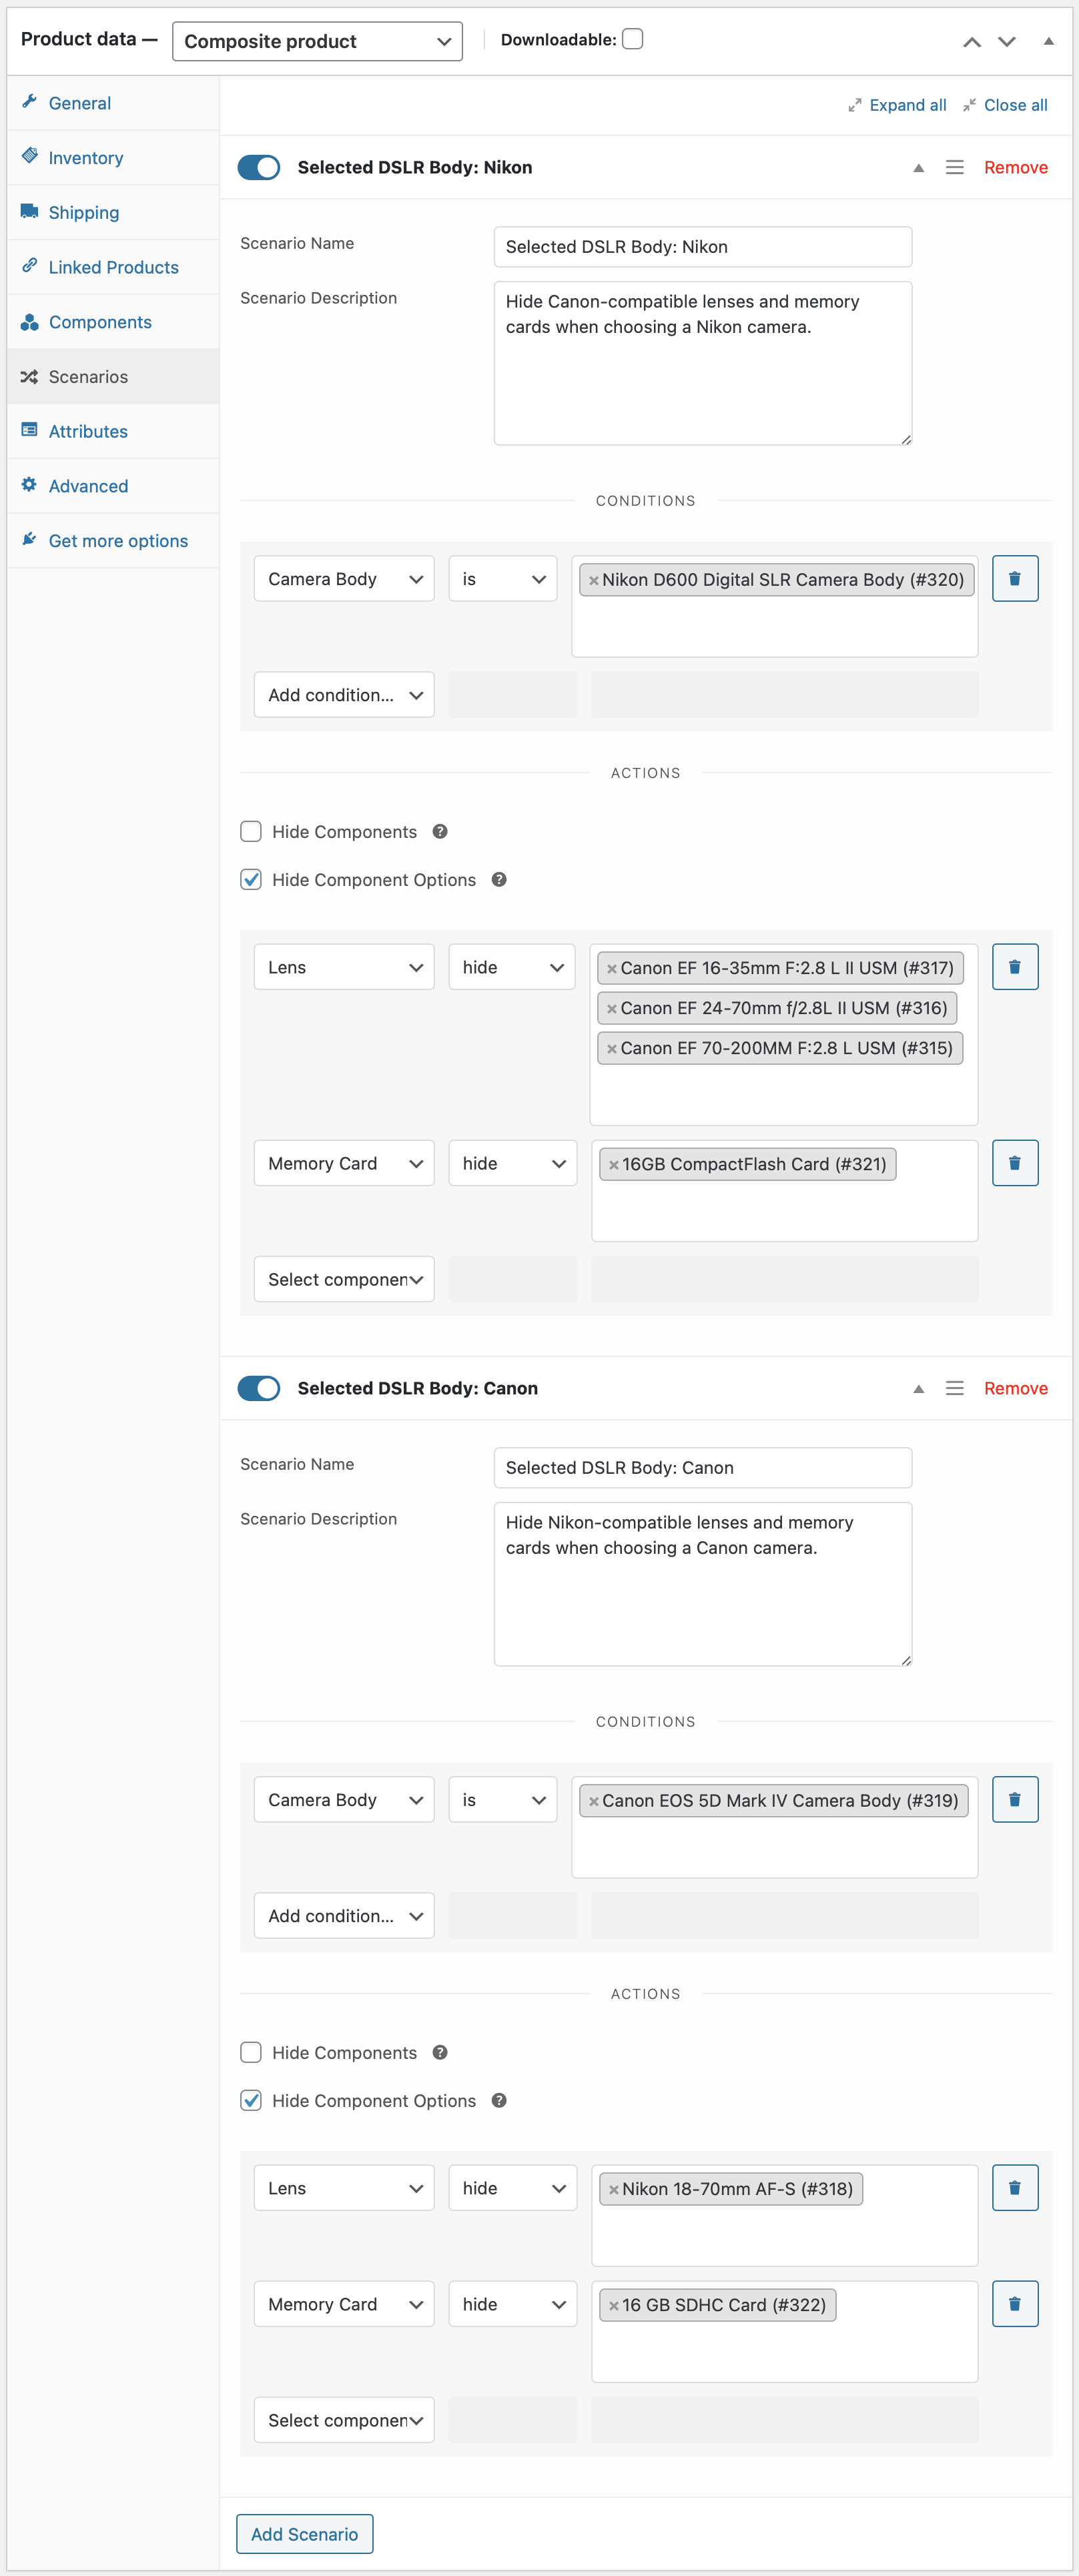Open help tip for Hide Component Options in Nikon scenario
This screenshot has width=1079, height=2576.
[498, 879]
